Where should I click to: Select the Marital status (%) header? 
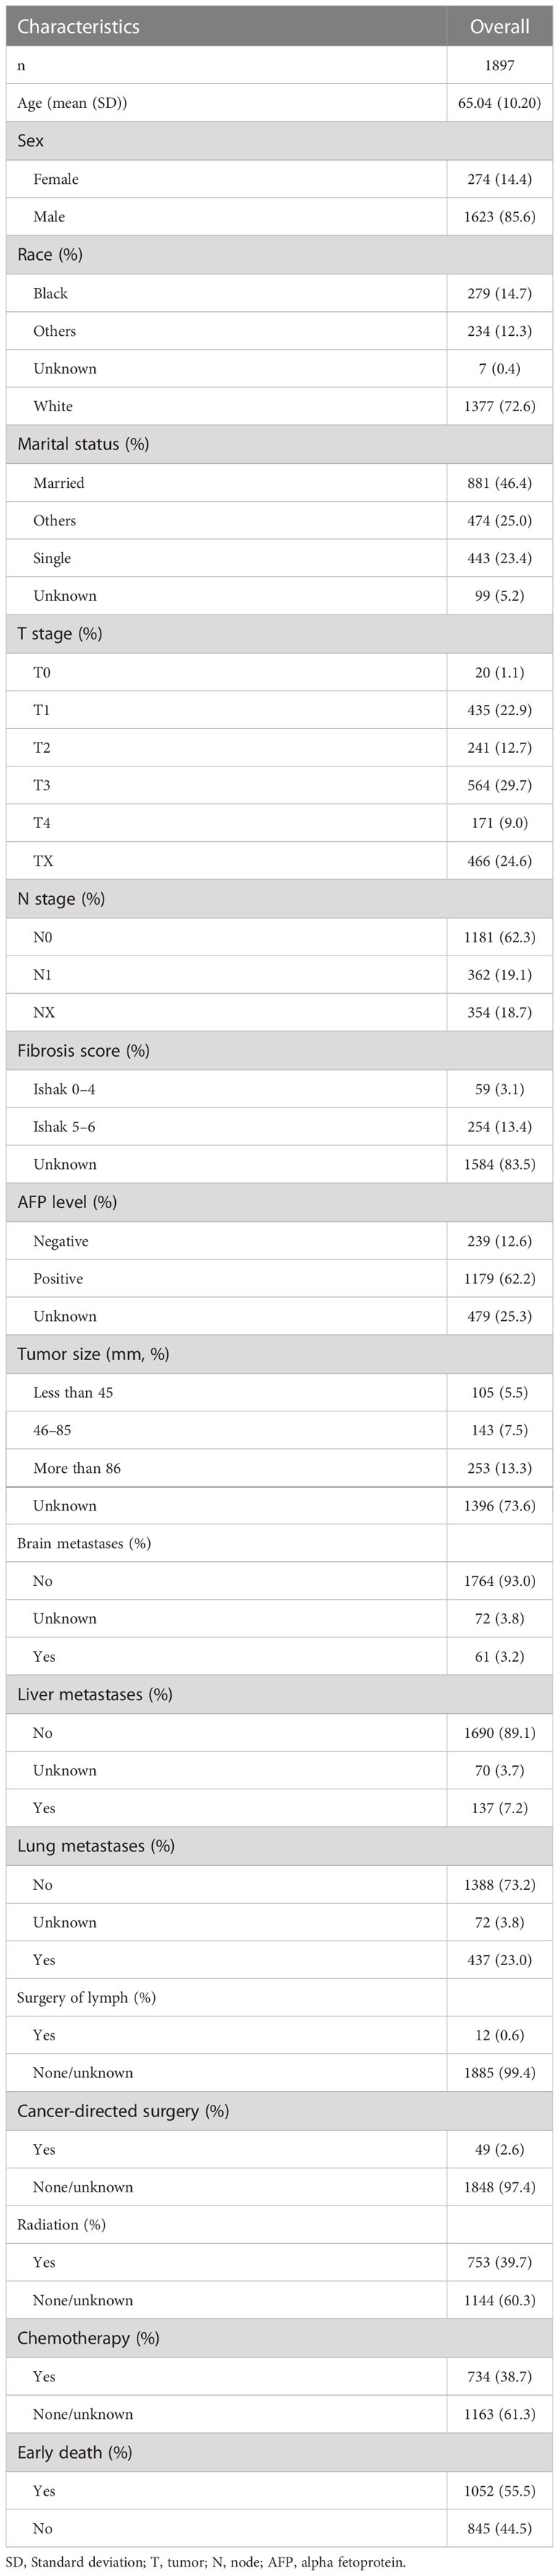83,444
